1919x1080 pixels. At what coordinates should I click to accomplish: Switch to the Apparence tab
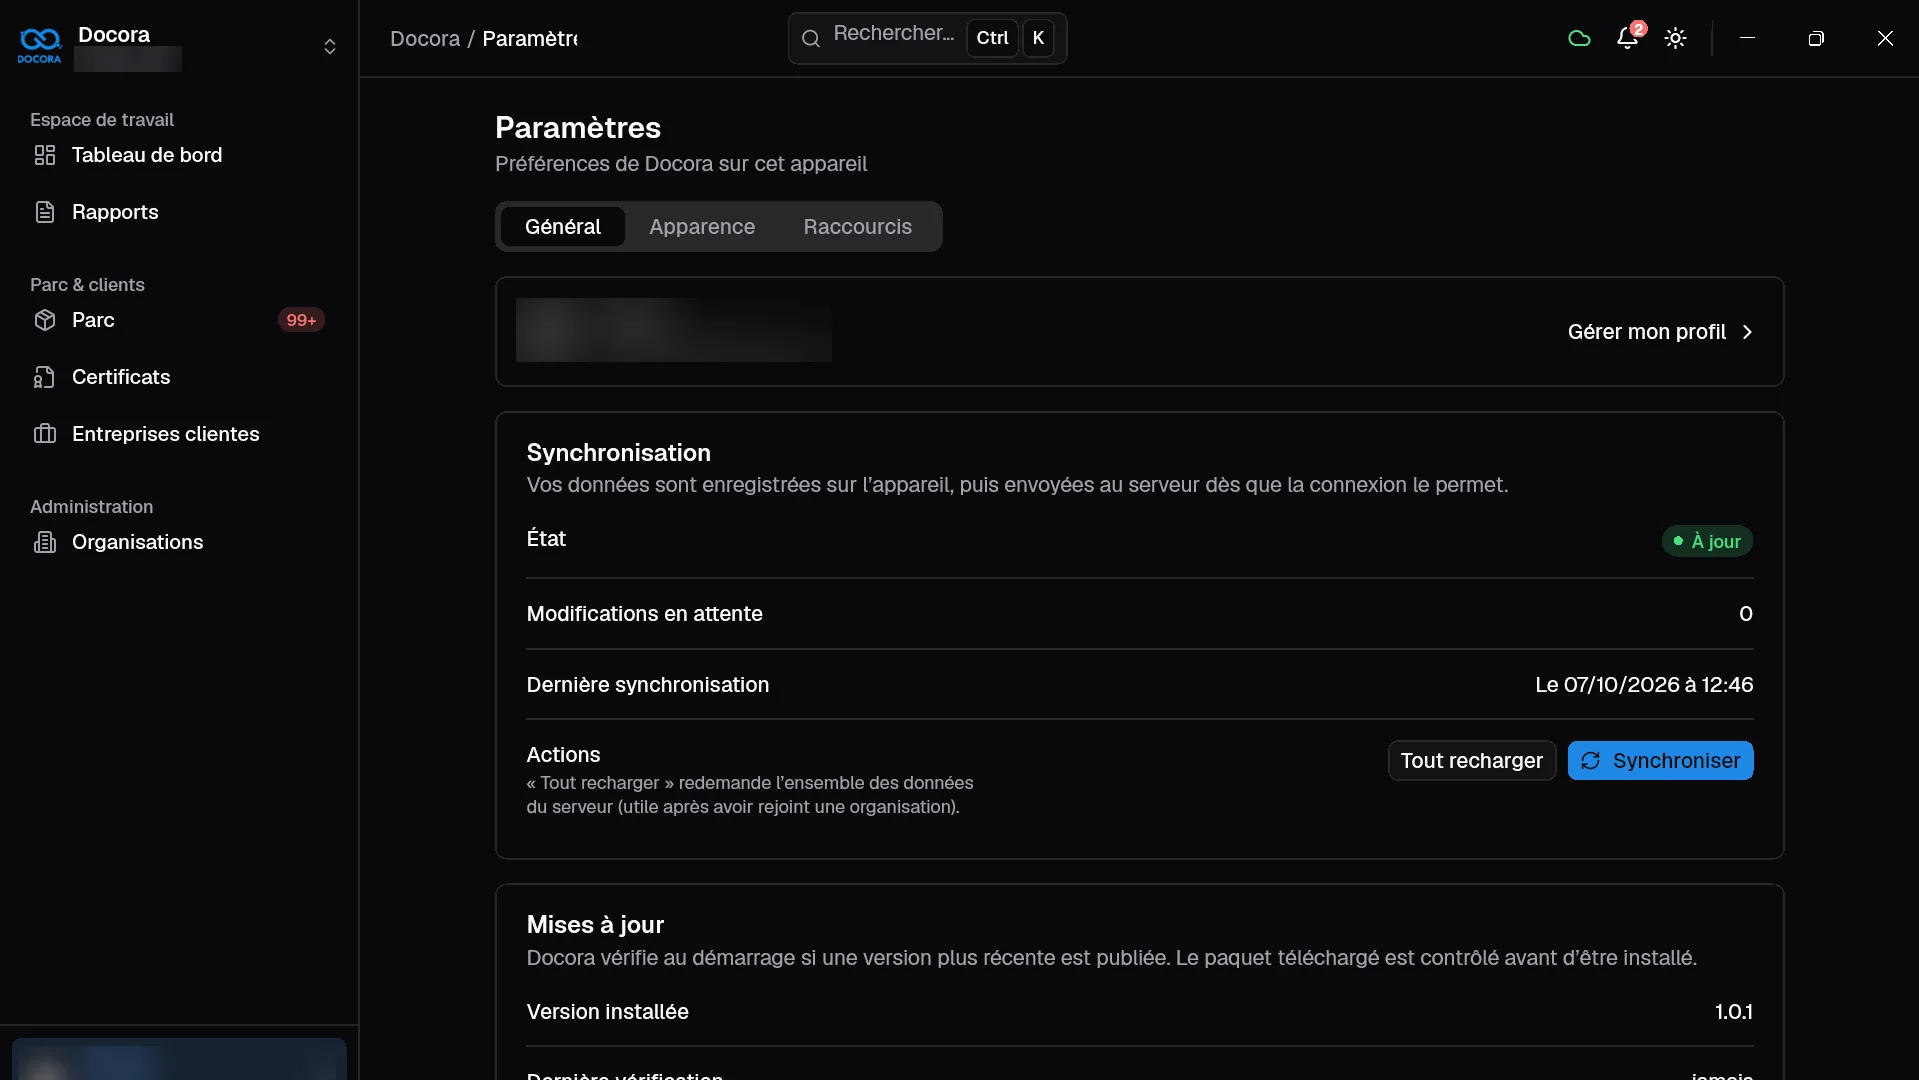click(x=702, y=227)
